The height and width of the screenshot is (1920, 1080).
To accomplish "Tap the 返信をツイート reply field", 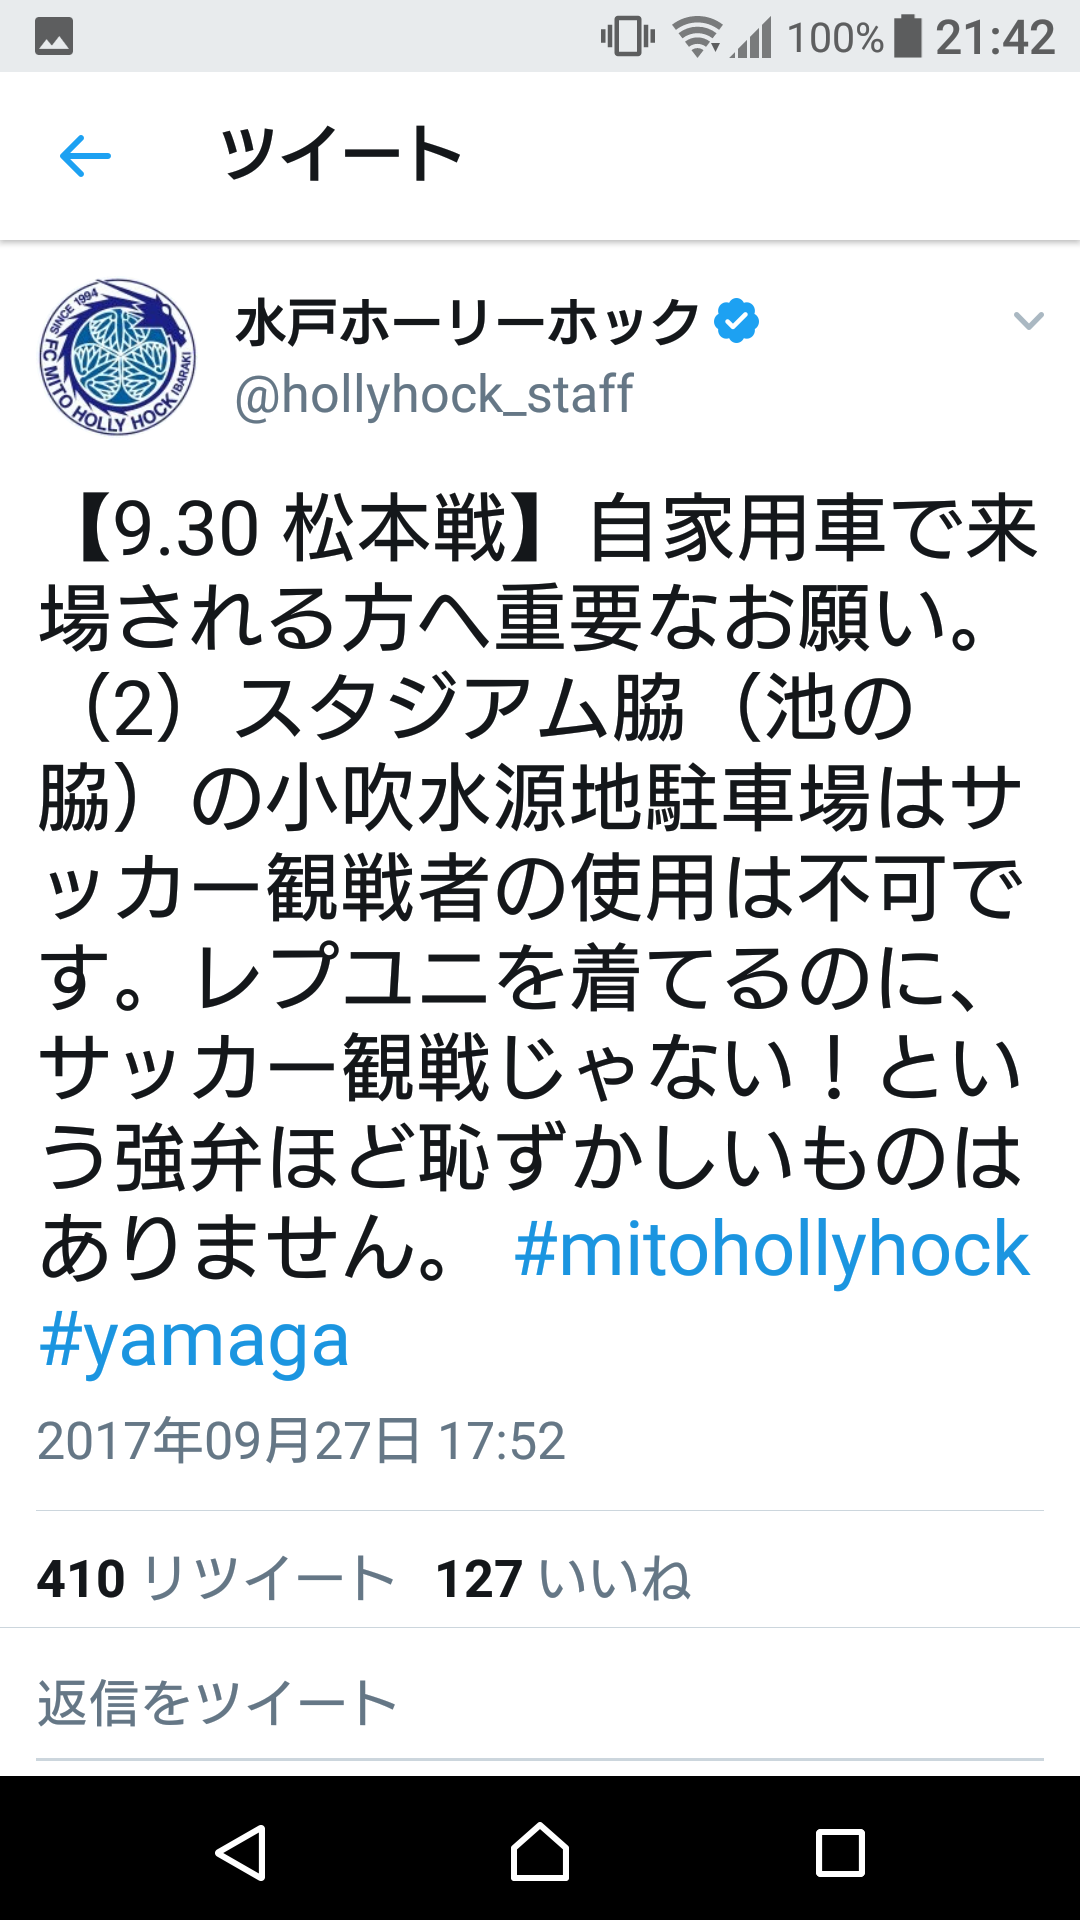I will (x=540, y=1703).
